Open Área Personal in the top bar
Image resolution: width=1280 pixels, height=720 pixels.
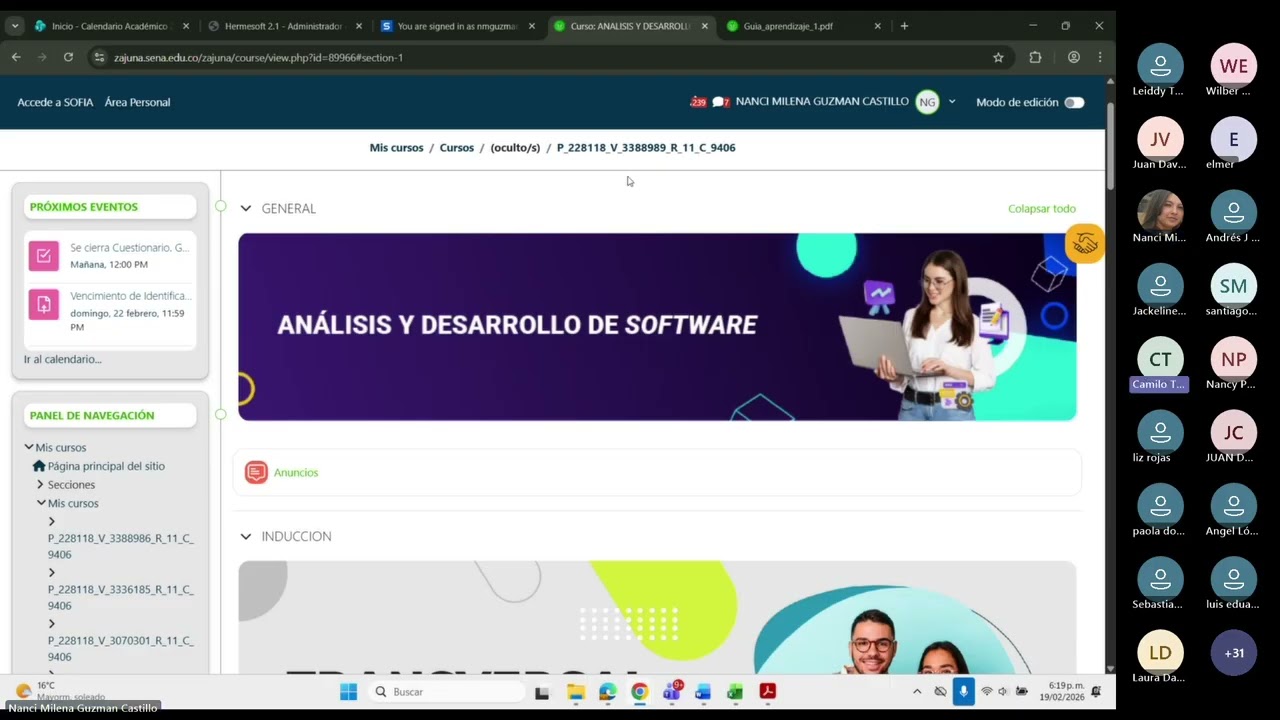coord(137,102)
